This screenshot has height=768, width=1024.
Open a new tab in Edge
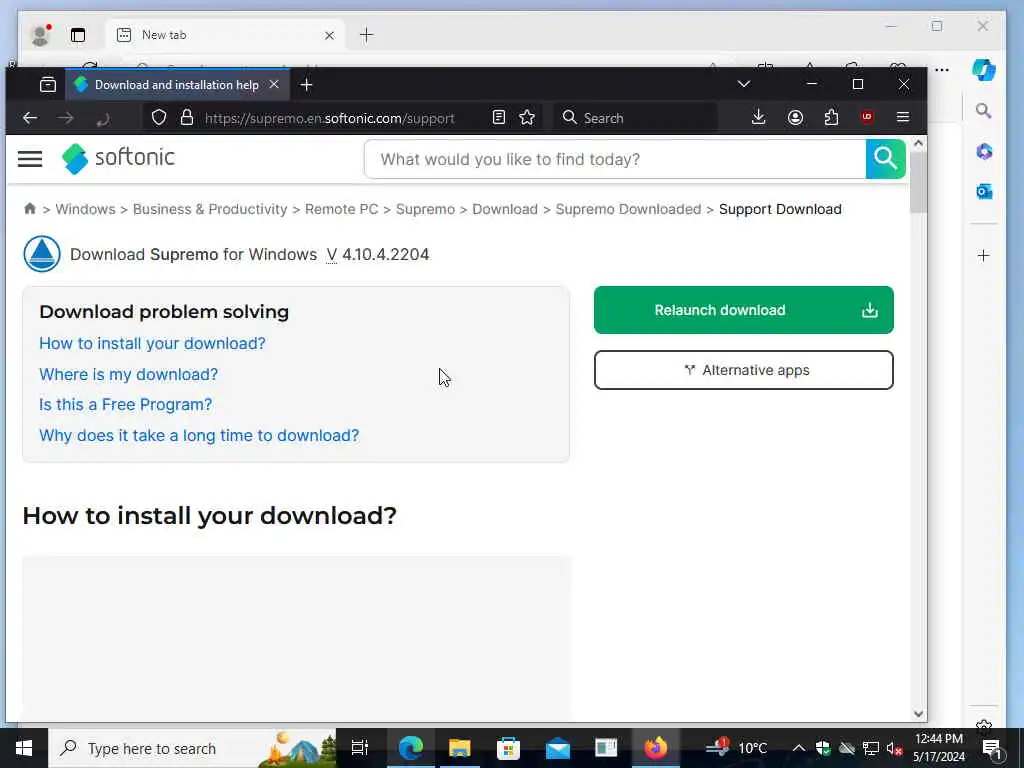pyautogui.click(x=366, y=35)
